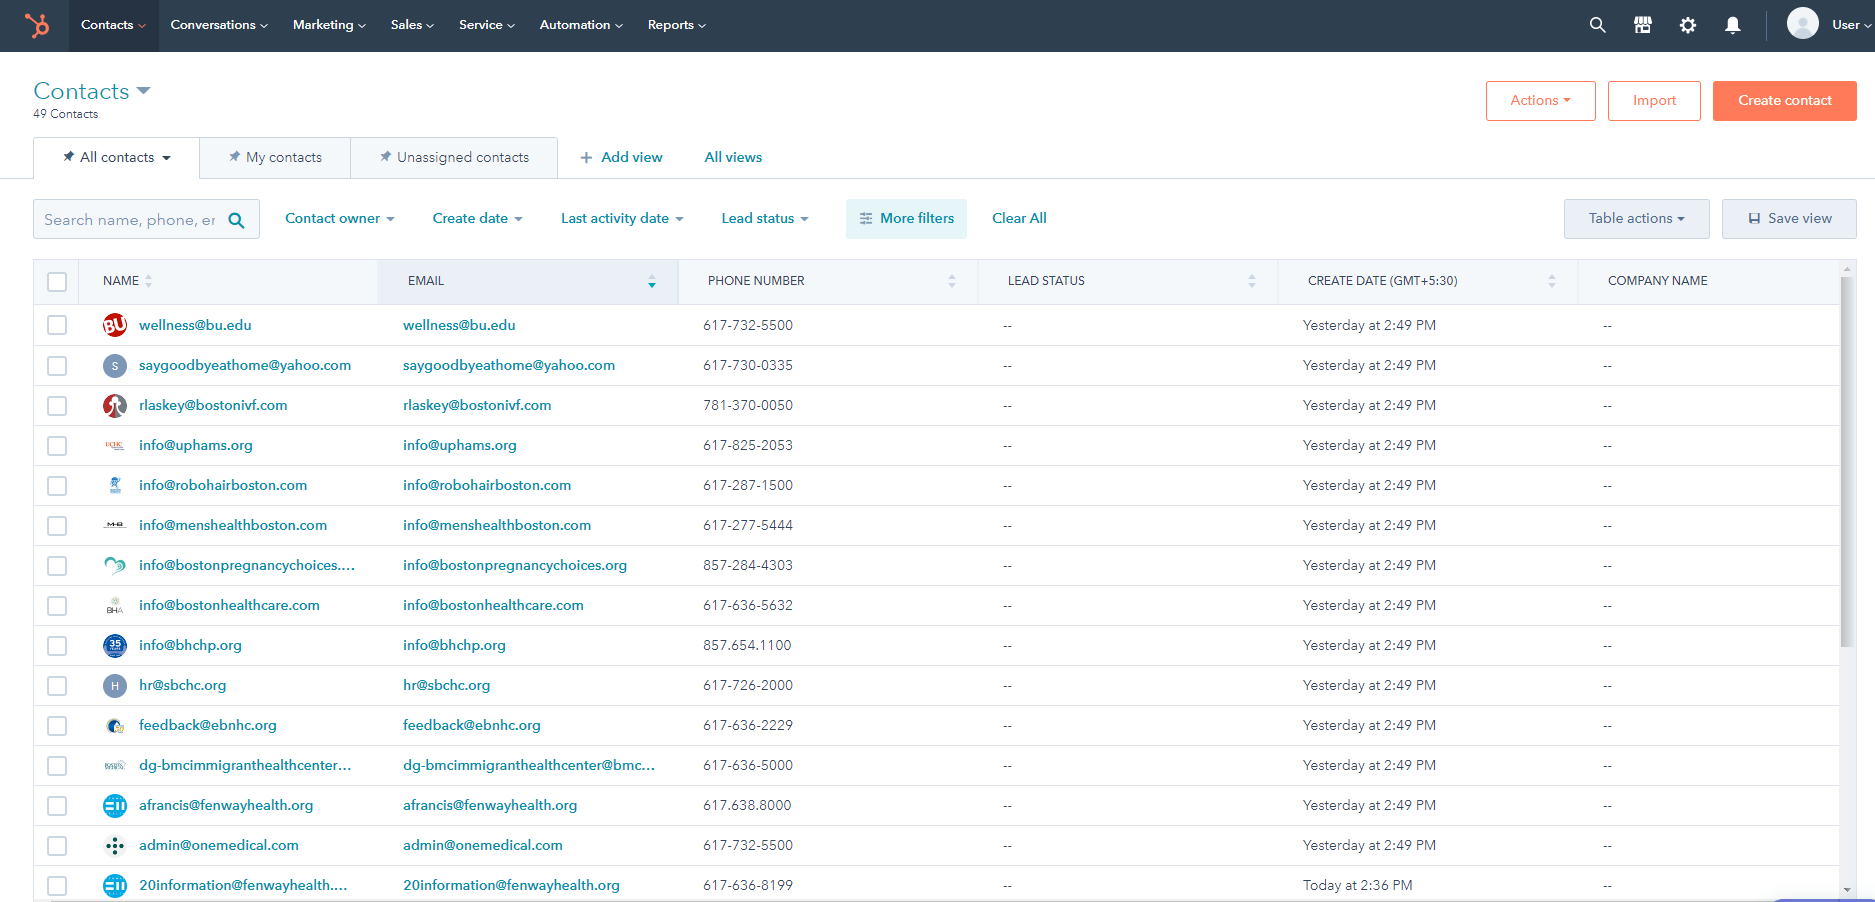Check the box for wellness@bu.edu
Viewport: 1875px width, 902px height.
57,325
